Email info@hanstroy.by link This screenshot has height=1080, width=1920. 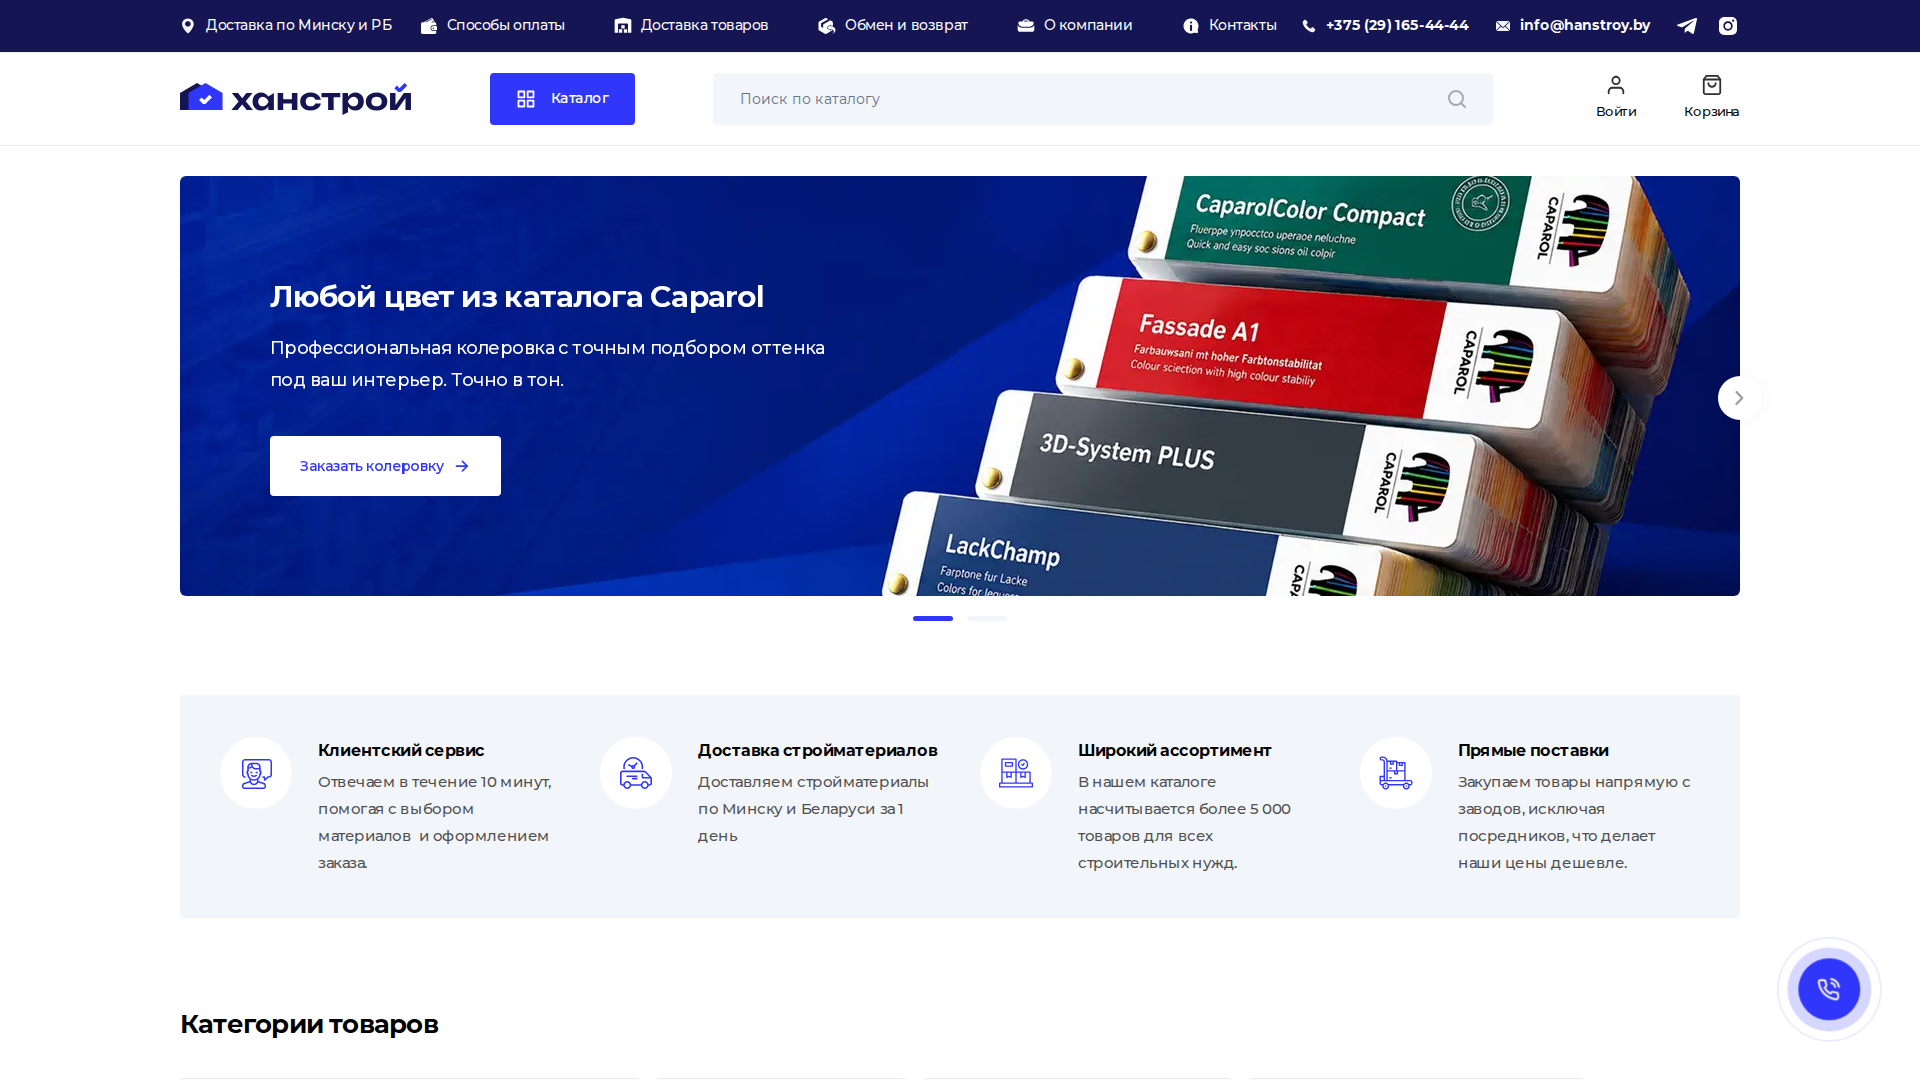tap(1585, 25)
